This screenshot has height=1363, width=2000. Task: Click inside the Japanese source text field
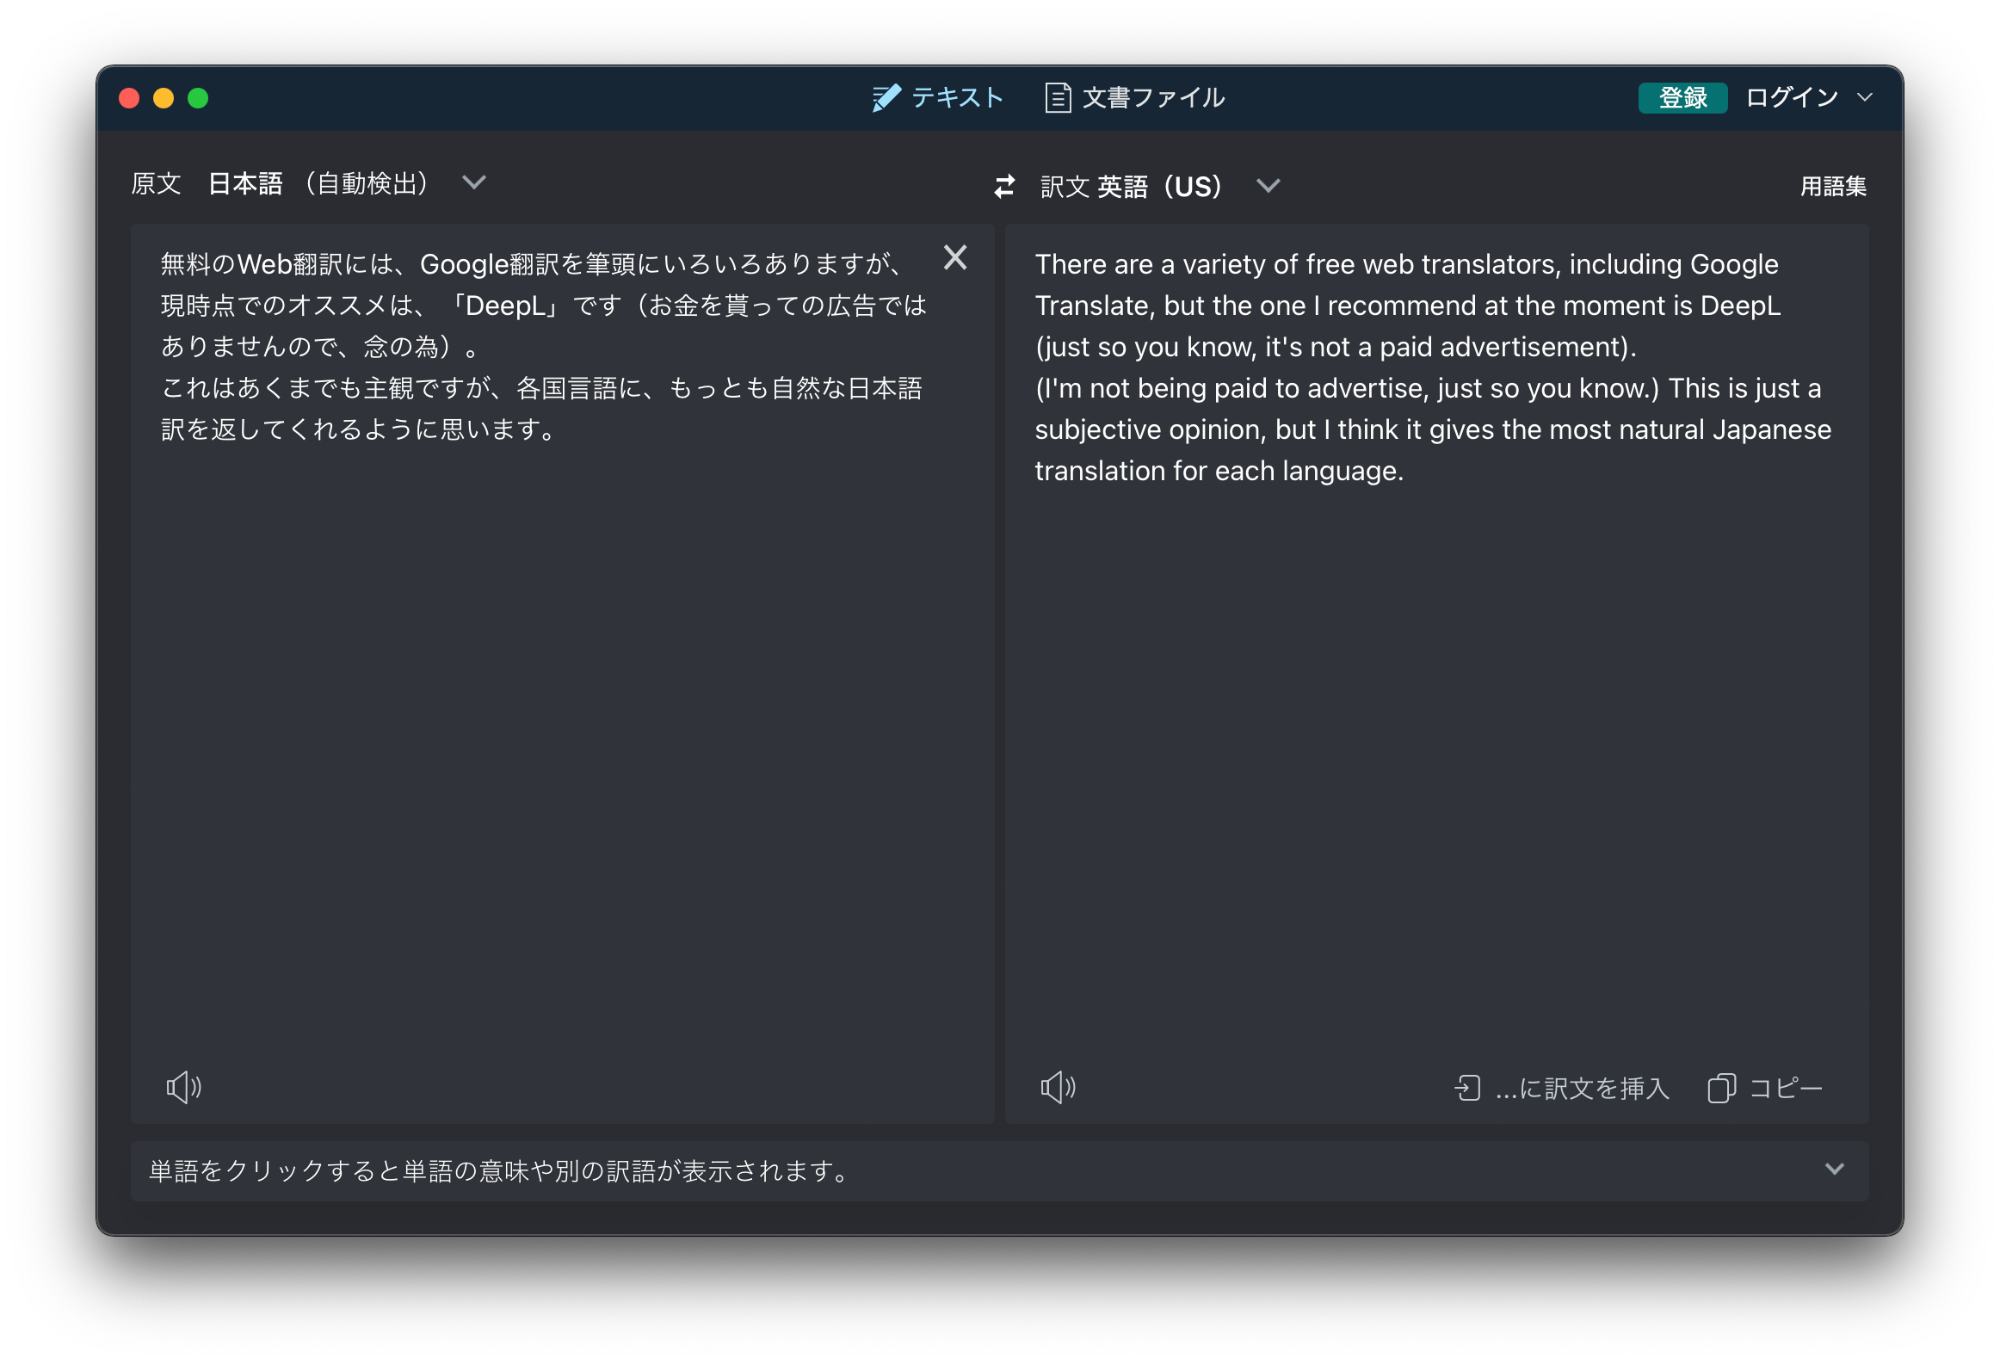[x=562, y=673]
